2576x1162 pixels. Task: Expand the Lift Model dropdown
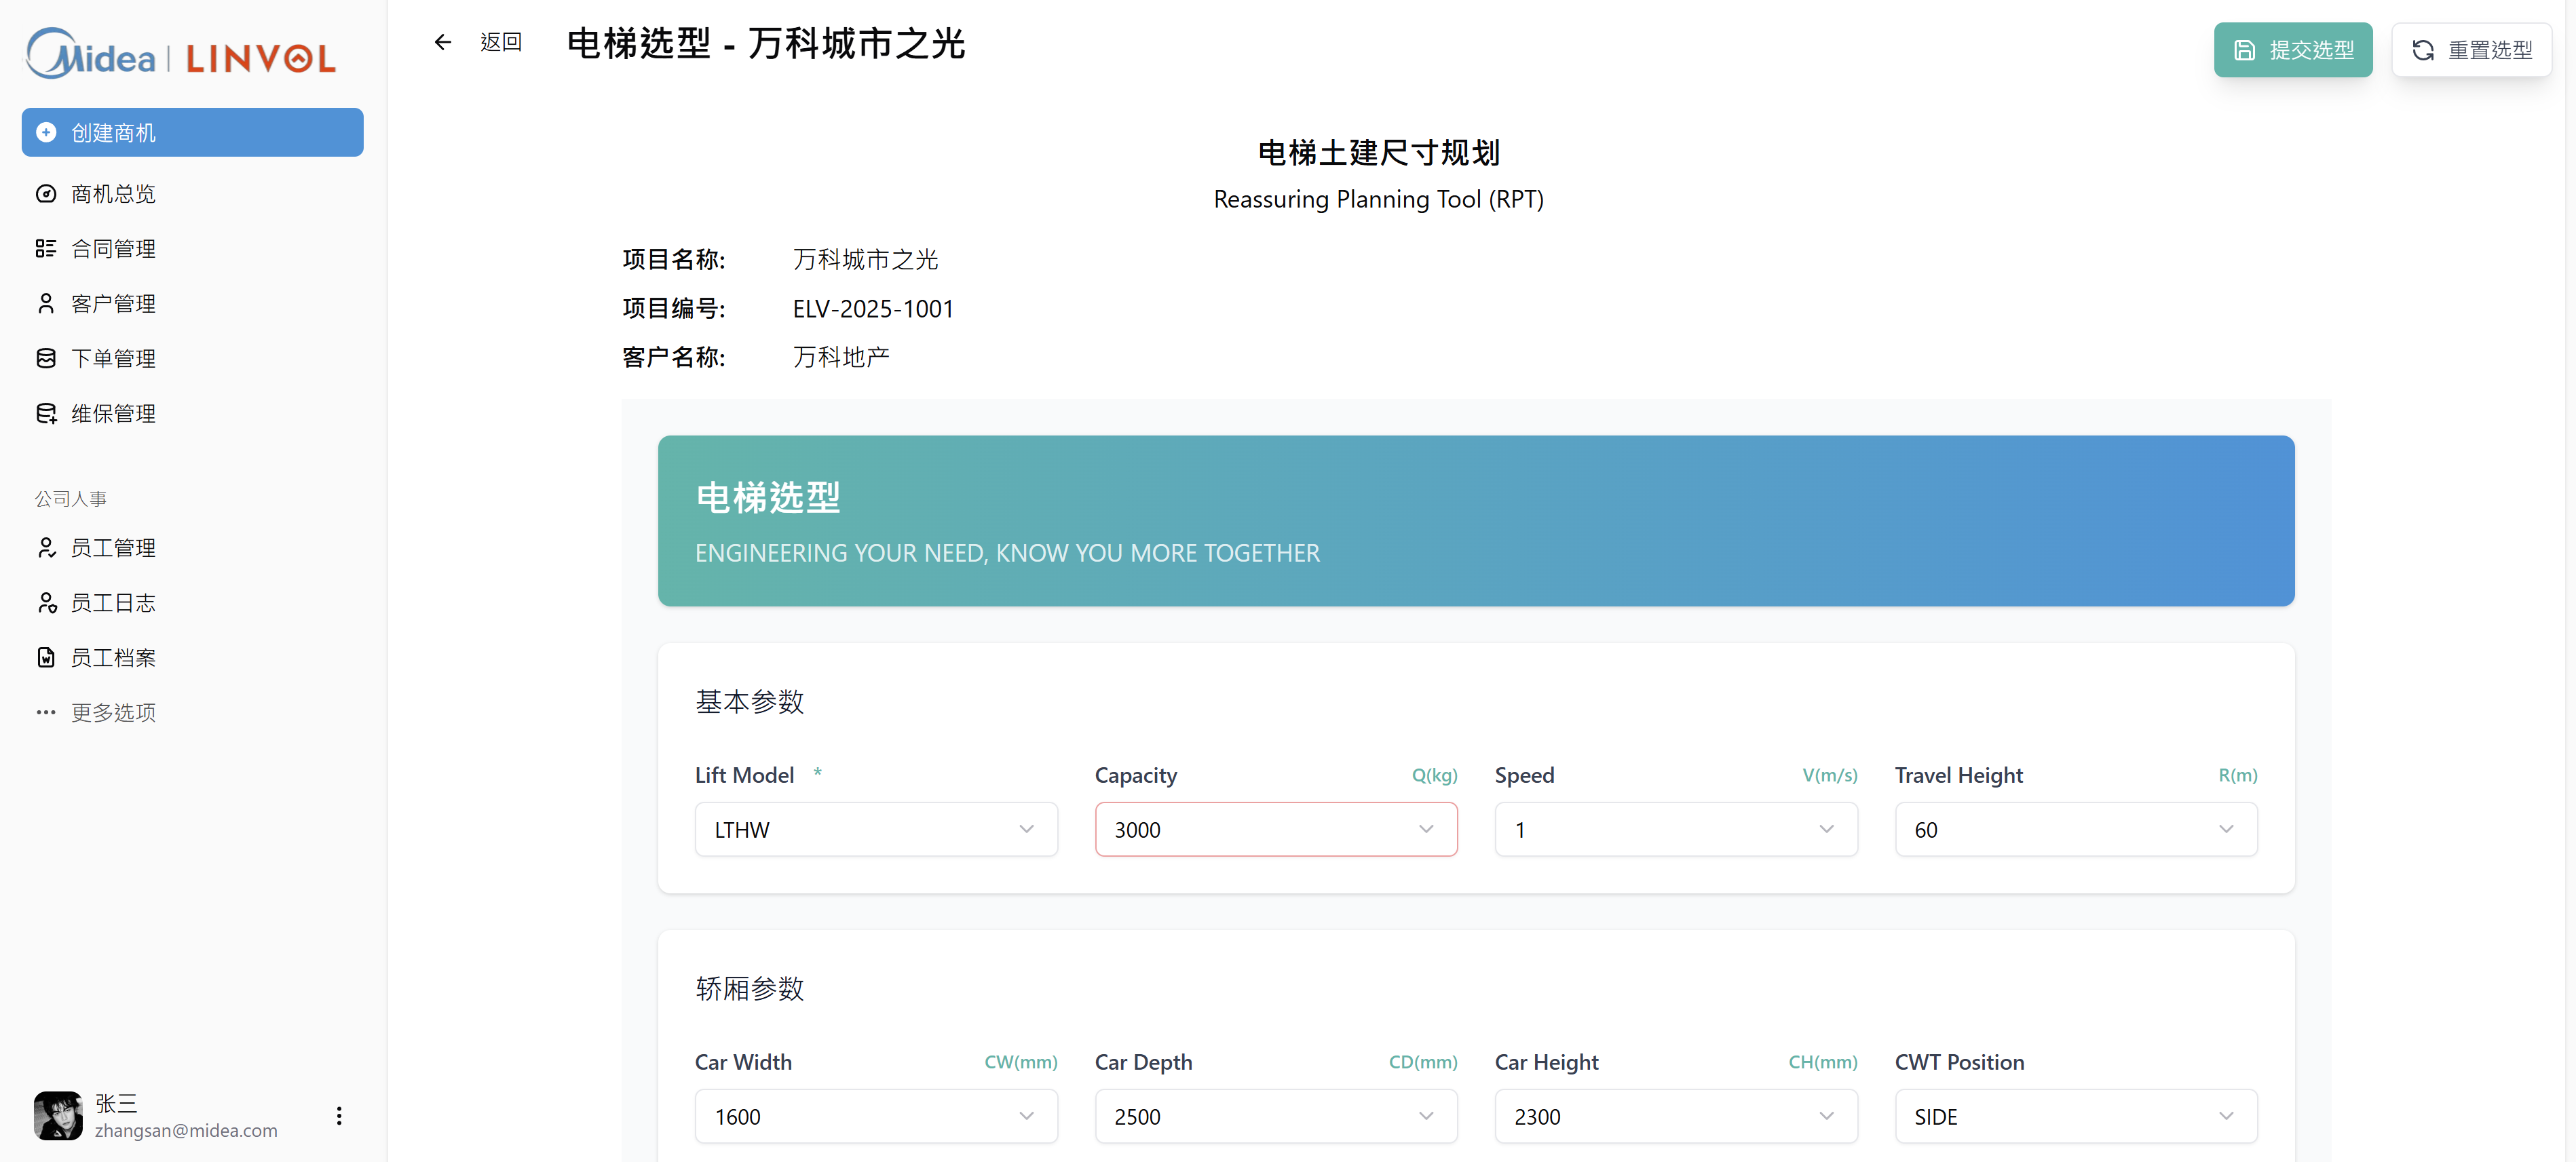pos(875,830)
